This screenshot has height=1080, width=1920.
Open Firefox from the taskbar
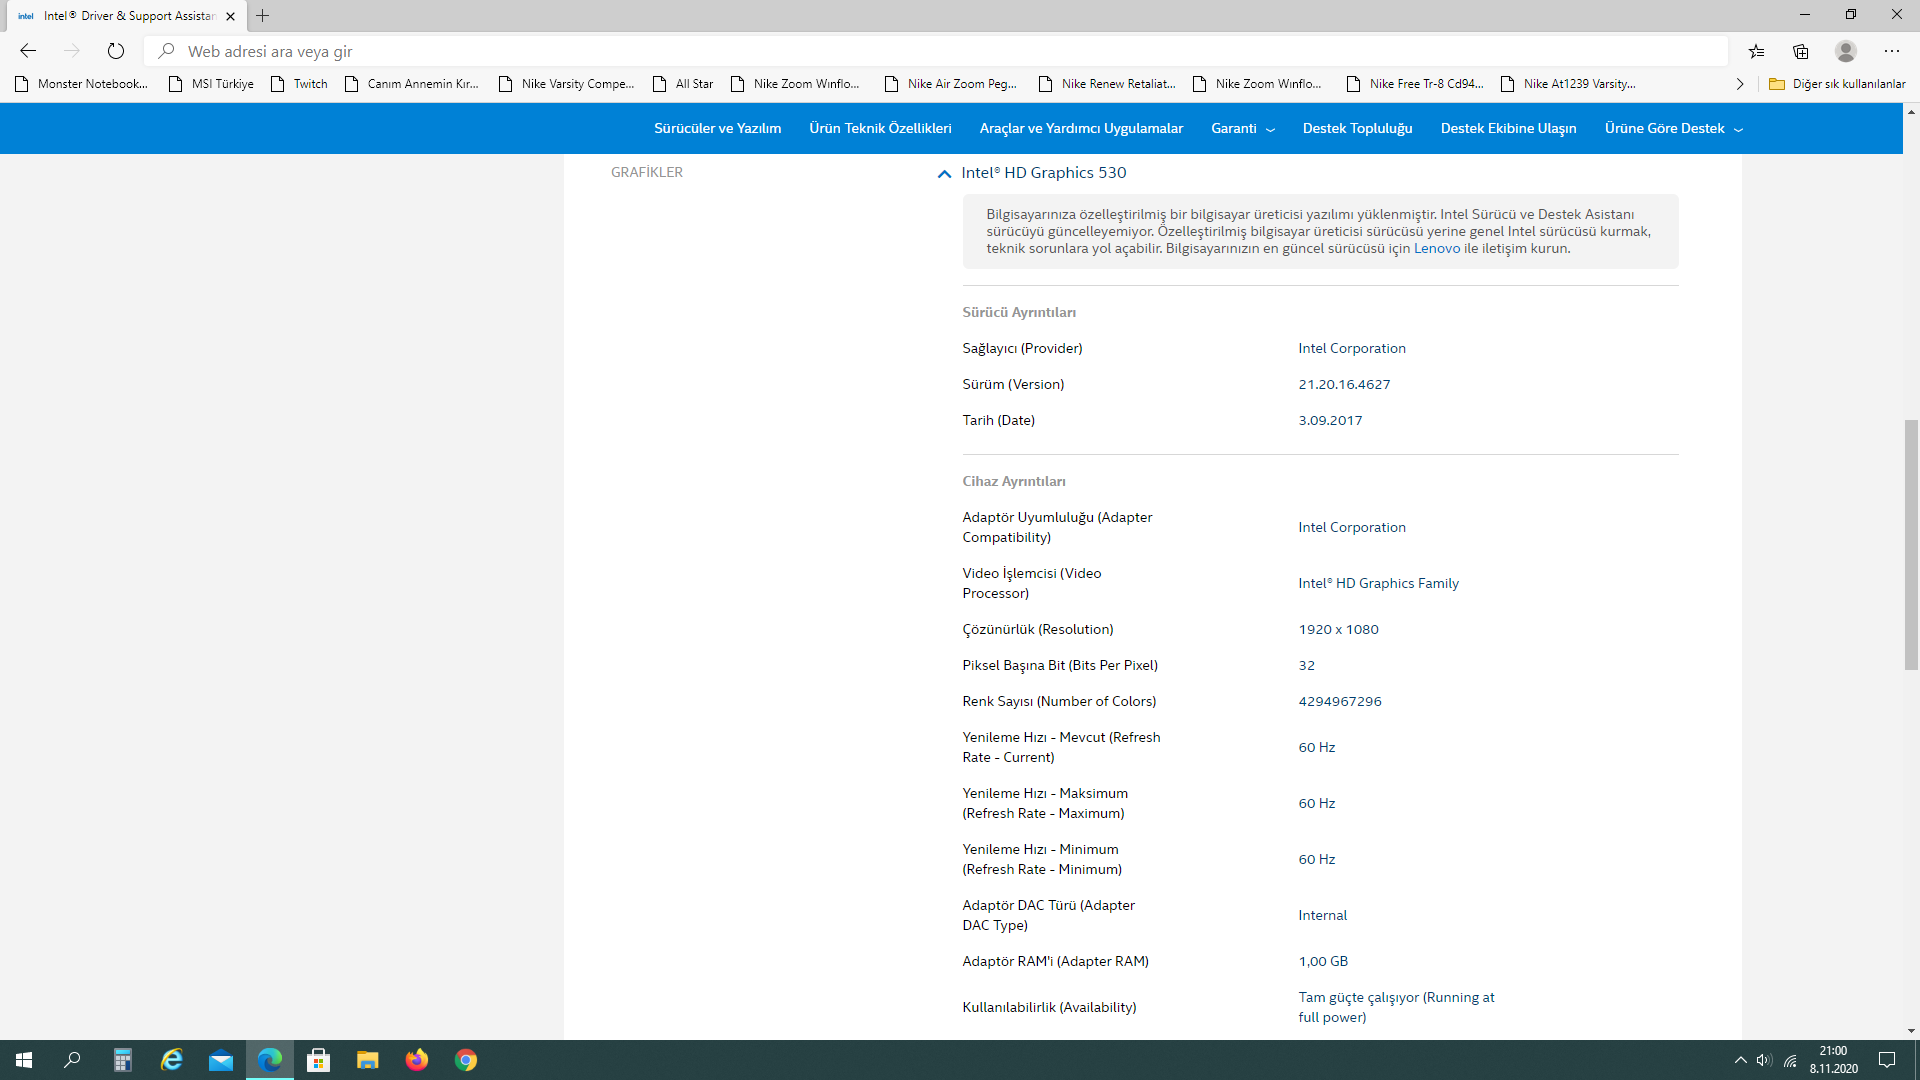[x=417, y=1060]
